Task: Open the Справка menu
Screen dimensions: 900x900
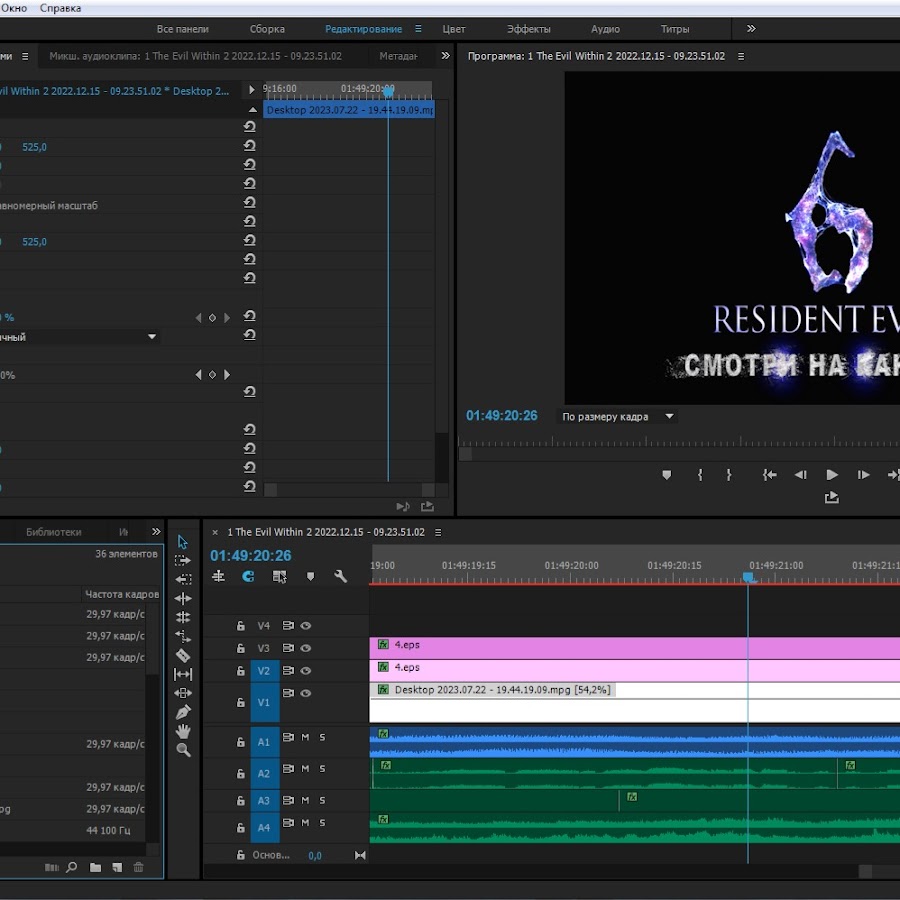Action: coord(60,8)
